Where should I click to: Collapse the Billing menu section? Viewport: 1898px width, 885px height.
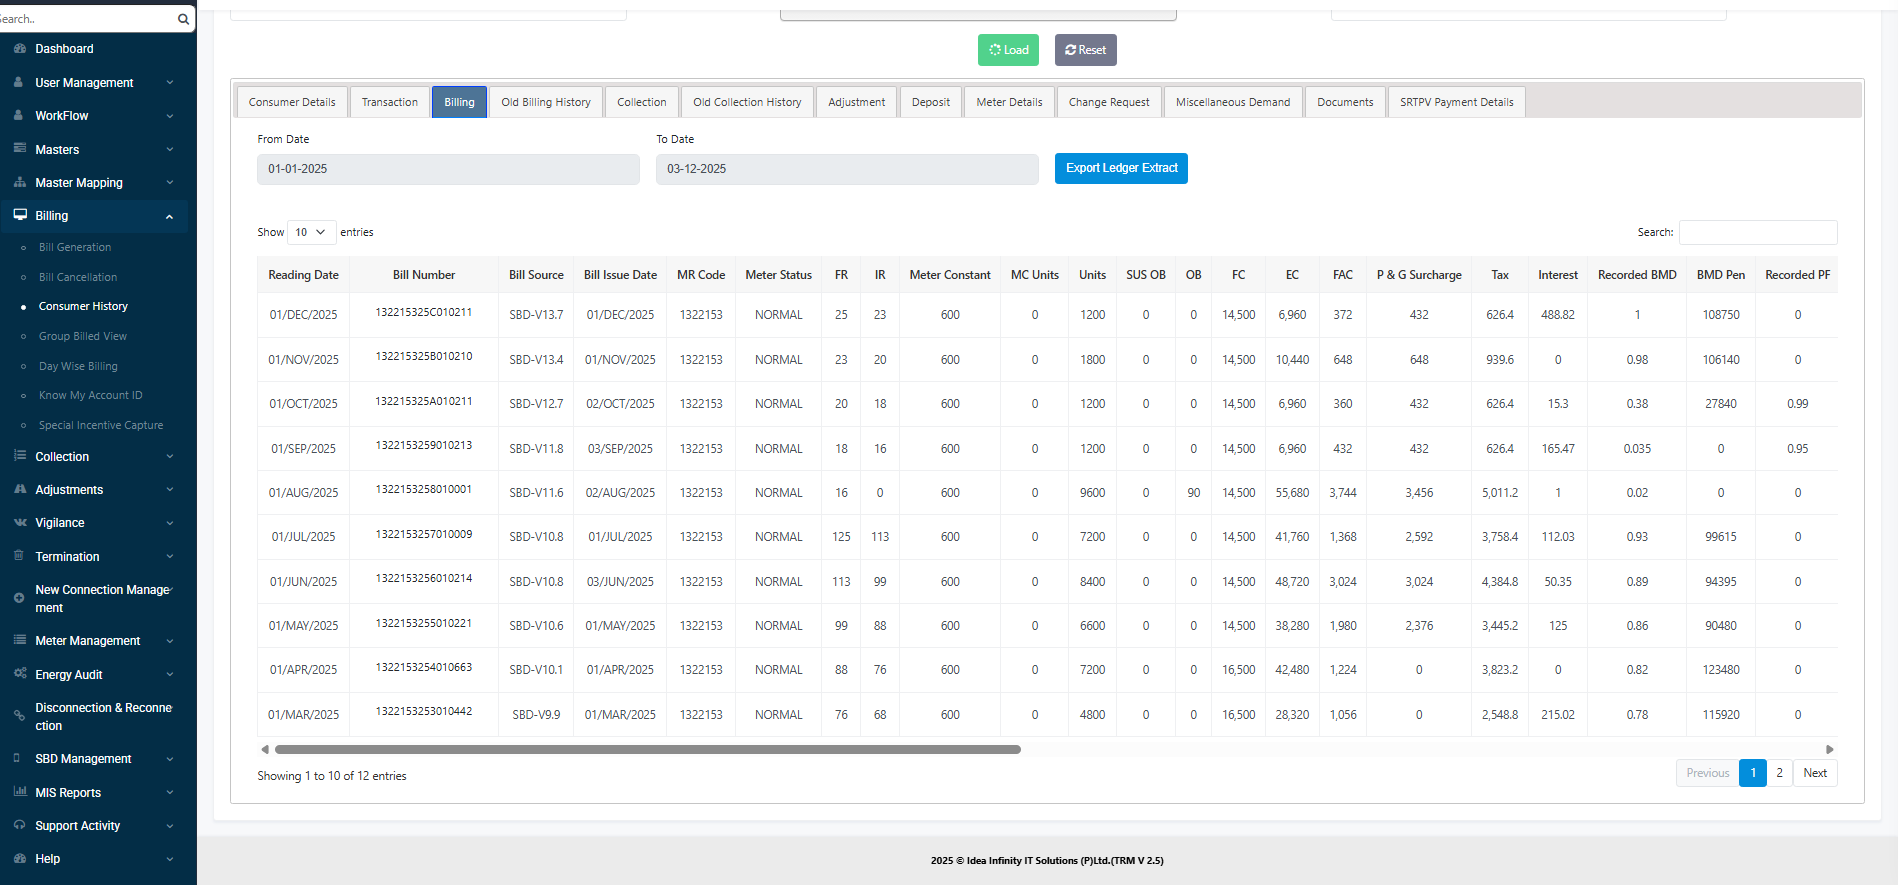point(169,216)
